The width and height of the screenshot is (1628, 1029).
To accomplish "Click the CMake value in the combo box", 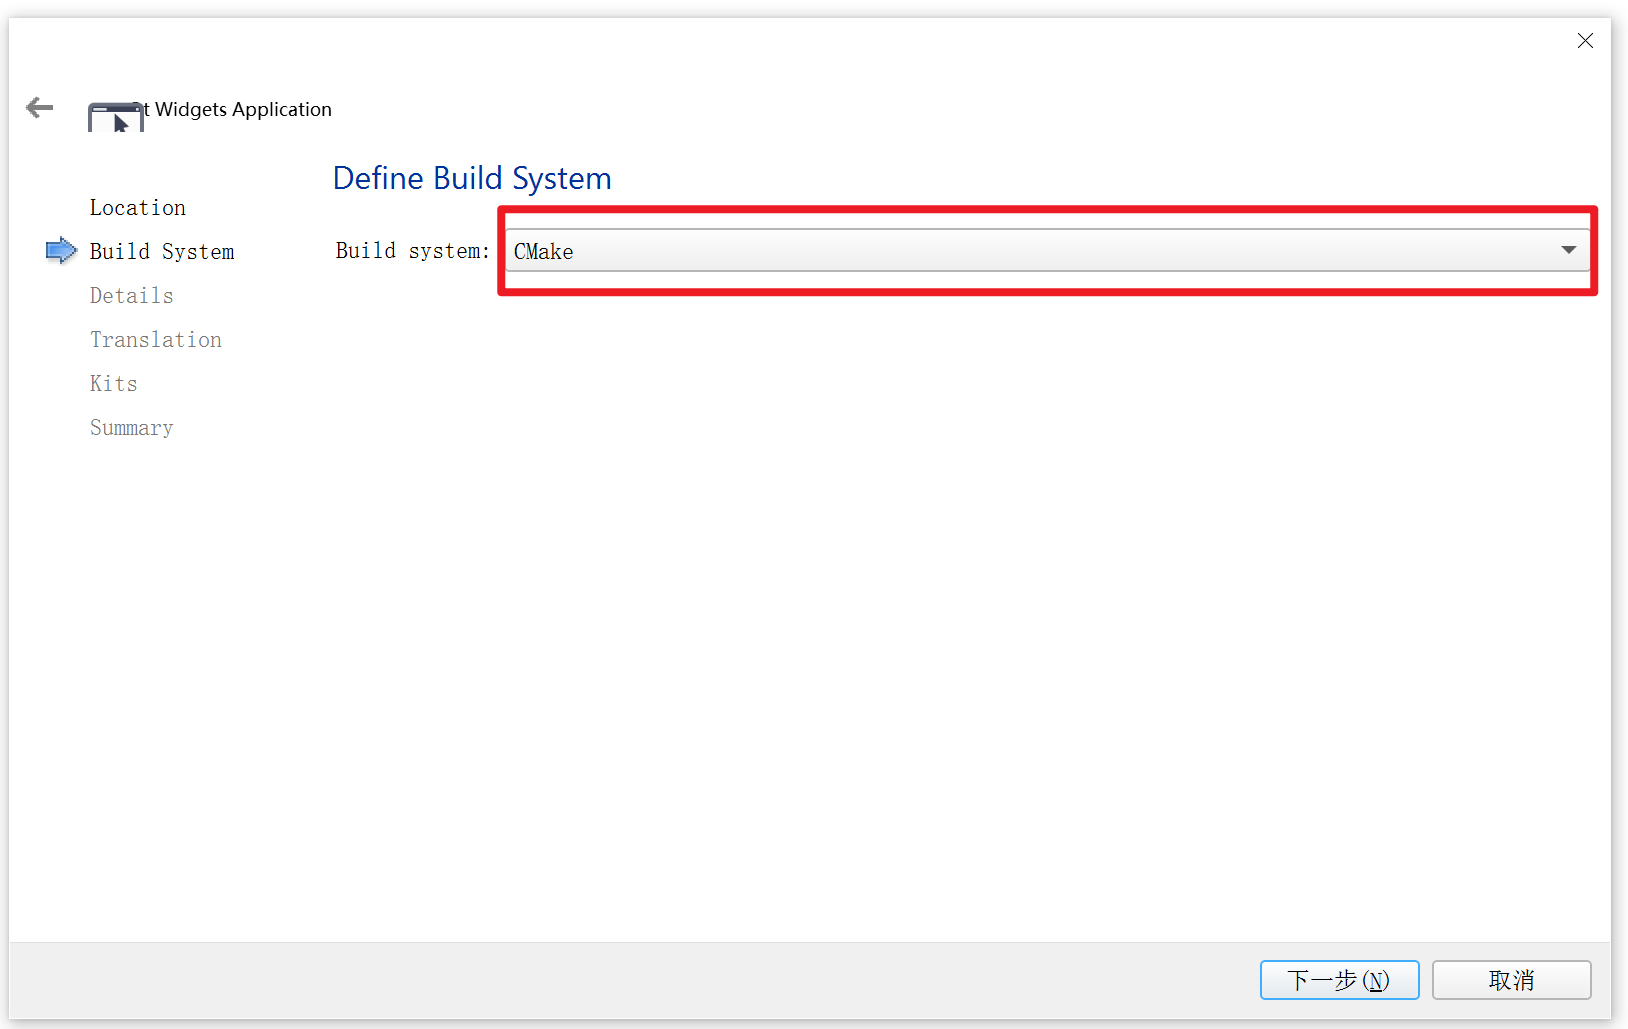I will [544, 252].
